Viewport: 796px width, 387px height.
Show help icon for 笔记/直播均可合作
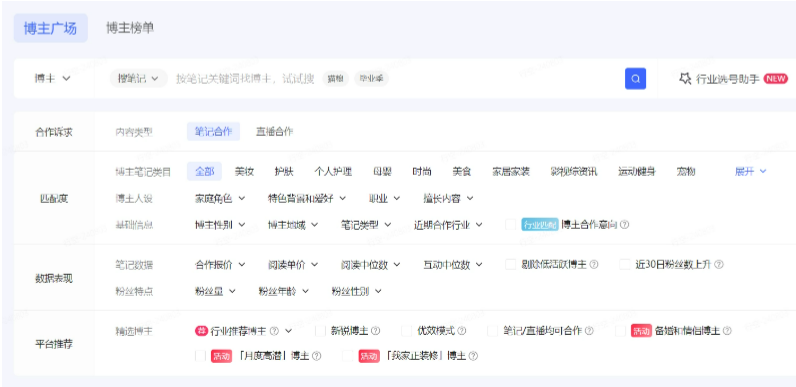[x=589, y=331]
